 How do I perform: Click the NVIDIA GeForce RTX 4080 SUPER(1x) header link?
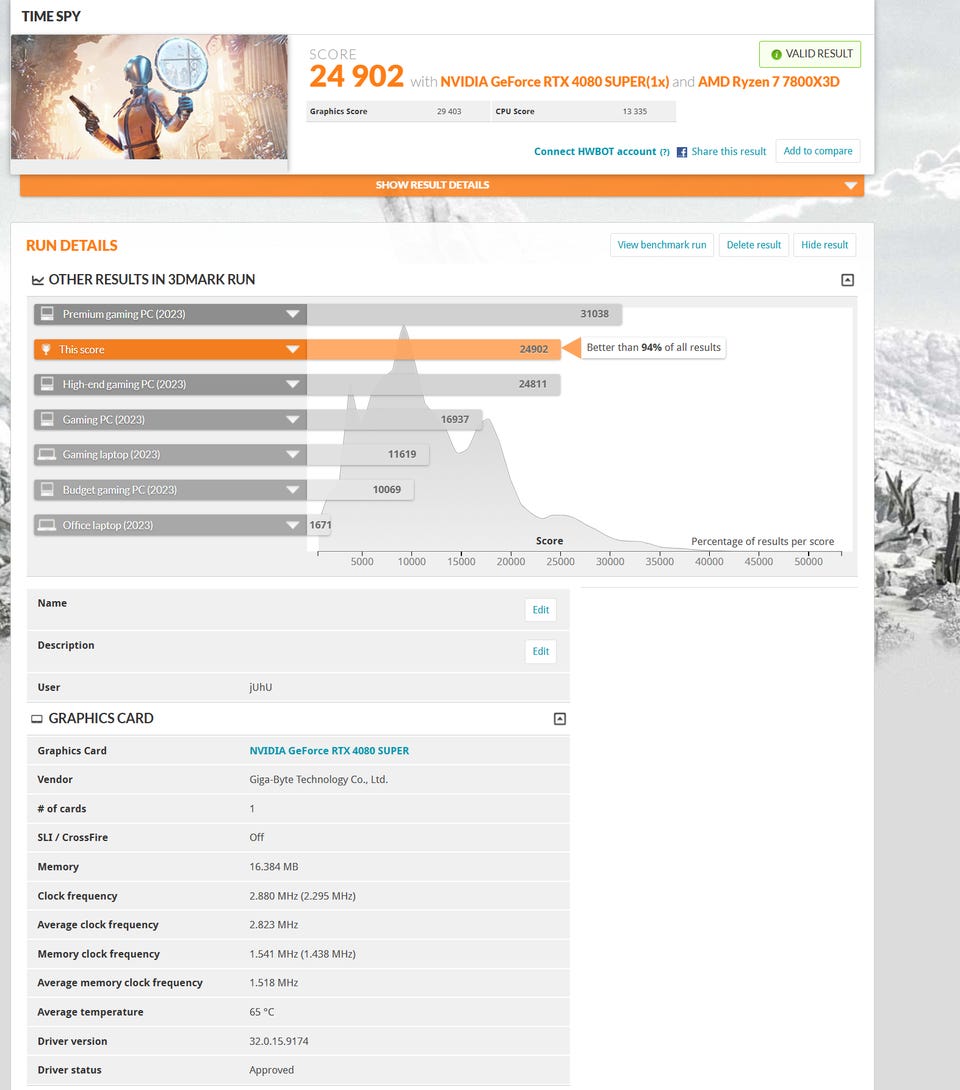(x=555, y=82)
